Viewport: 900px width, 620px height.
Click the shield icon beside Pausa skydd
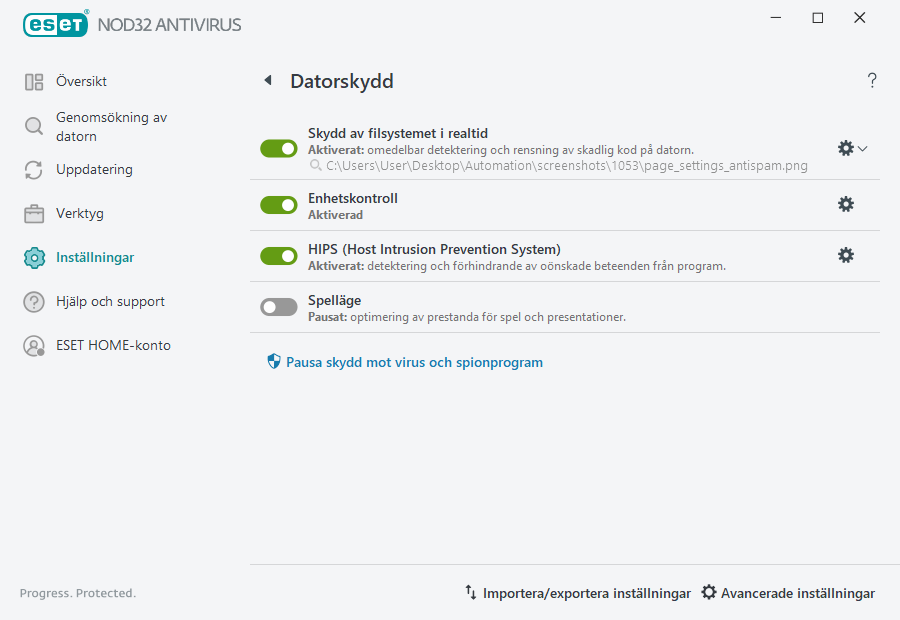[273, 361]
